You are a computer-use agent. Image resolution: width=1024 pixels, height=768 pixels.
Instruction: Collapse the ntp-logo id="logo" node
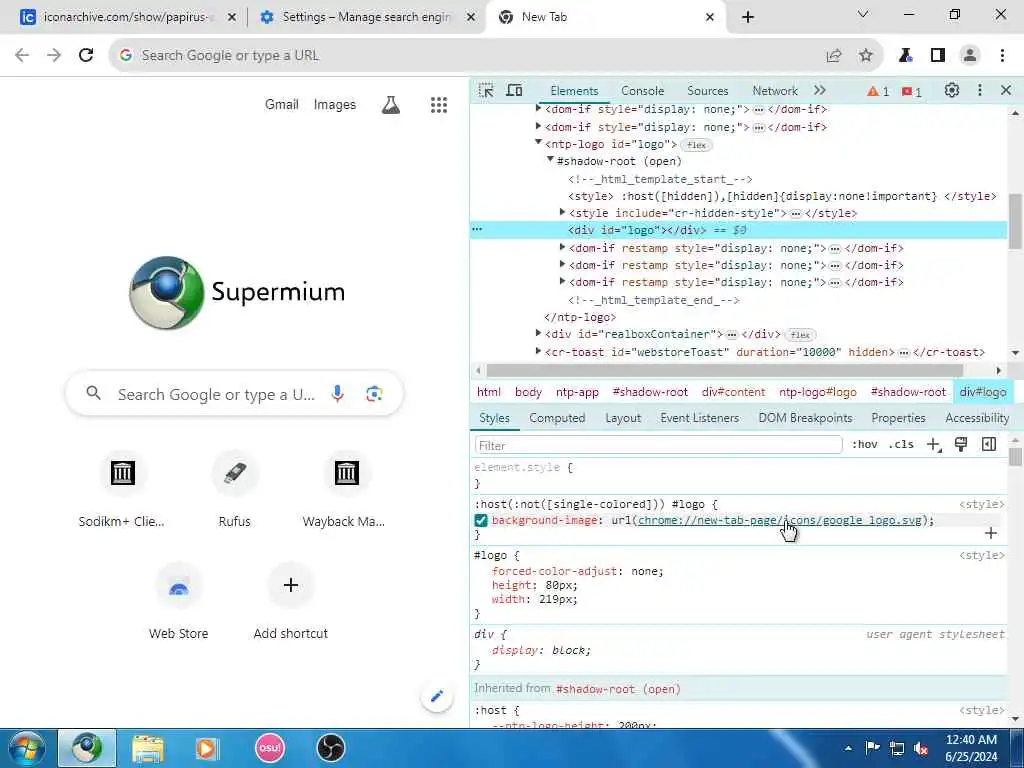pyautogui.click(x=538, y=143)
